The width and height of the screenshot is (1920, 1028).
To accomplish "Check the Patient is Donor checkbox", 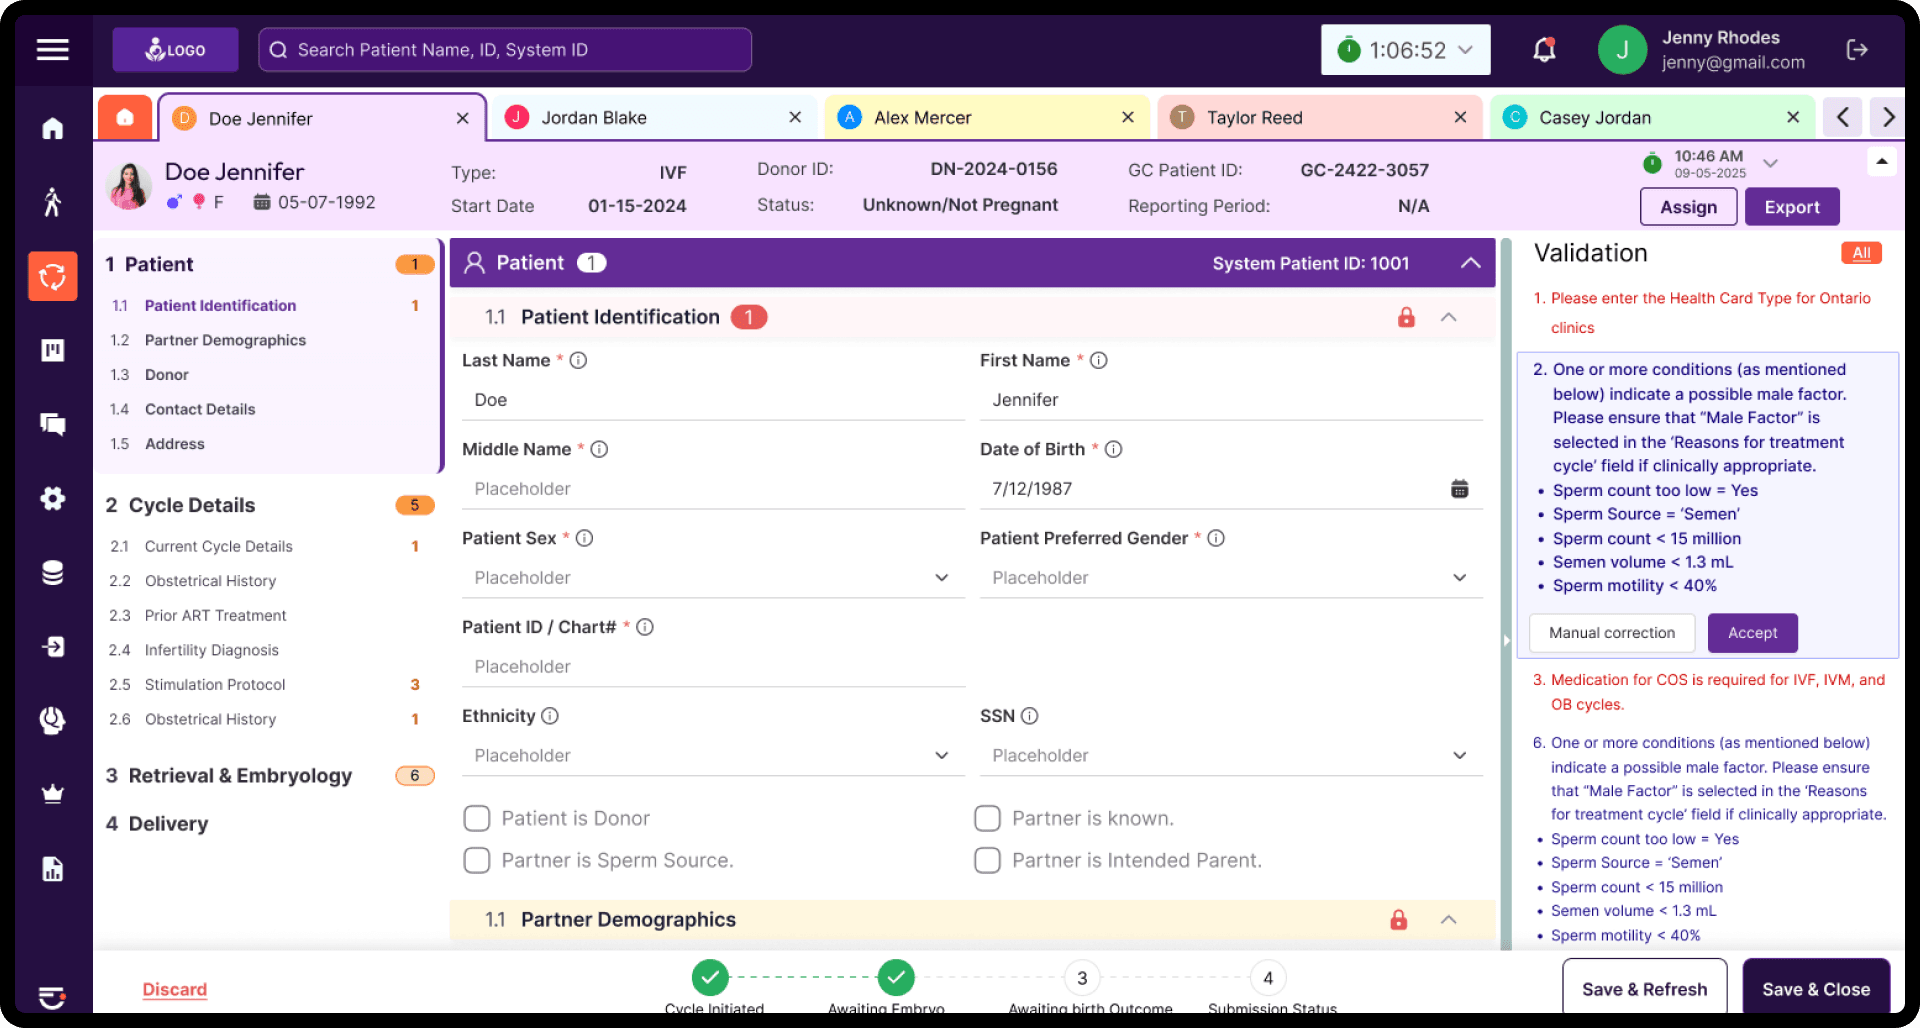I will (x=477, y=818).
